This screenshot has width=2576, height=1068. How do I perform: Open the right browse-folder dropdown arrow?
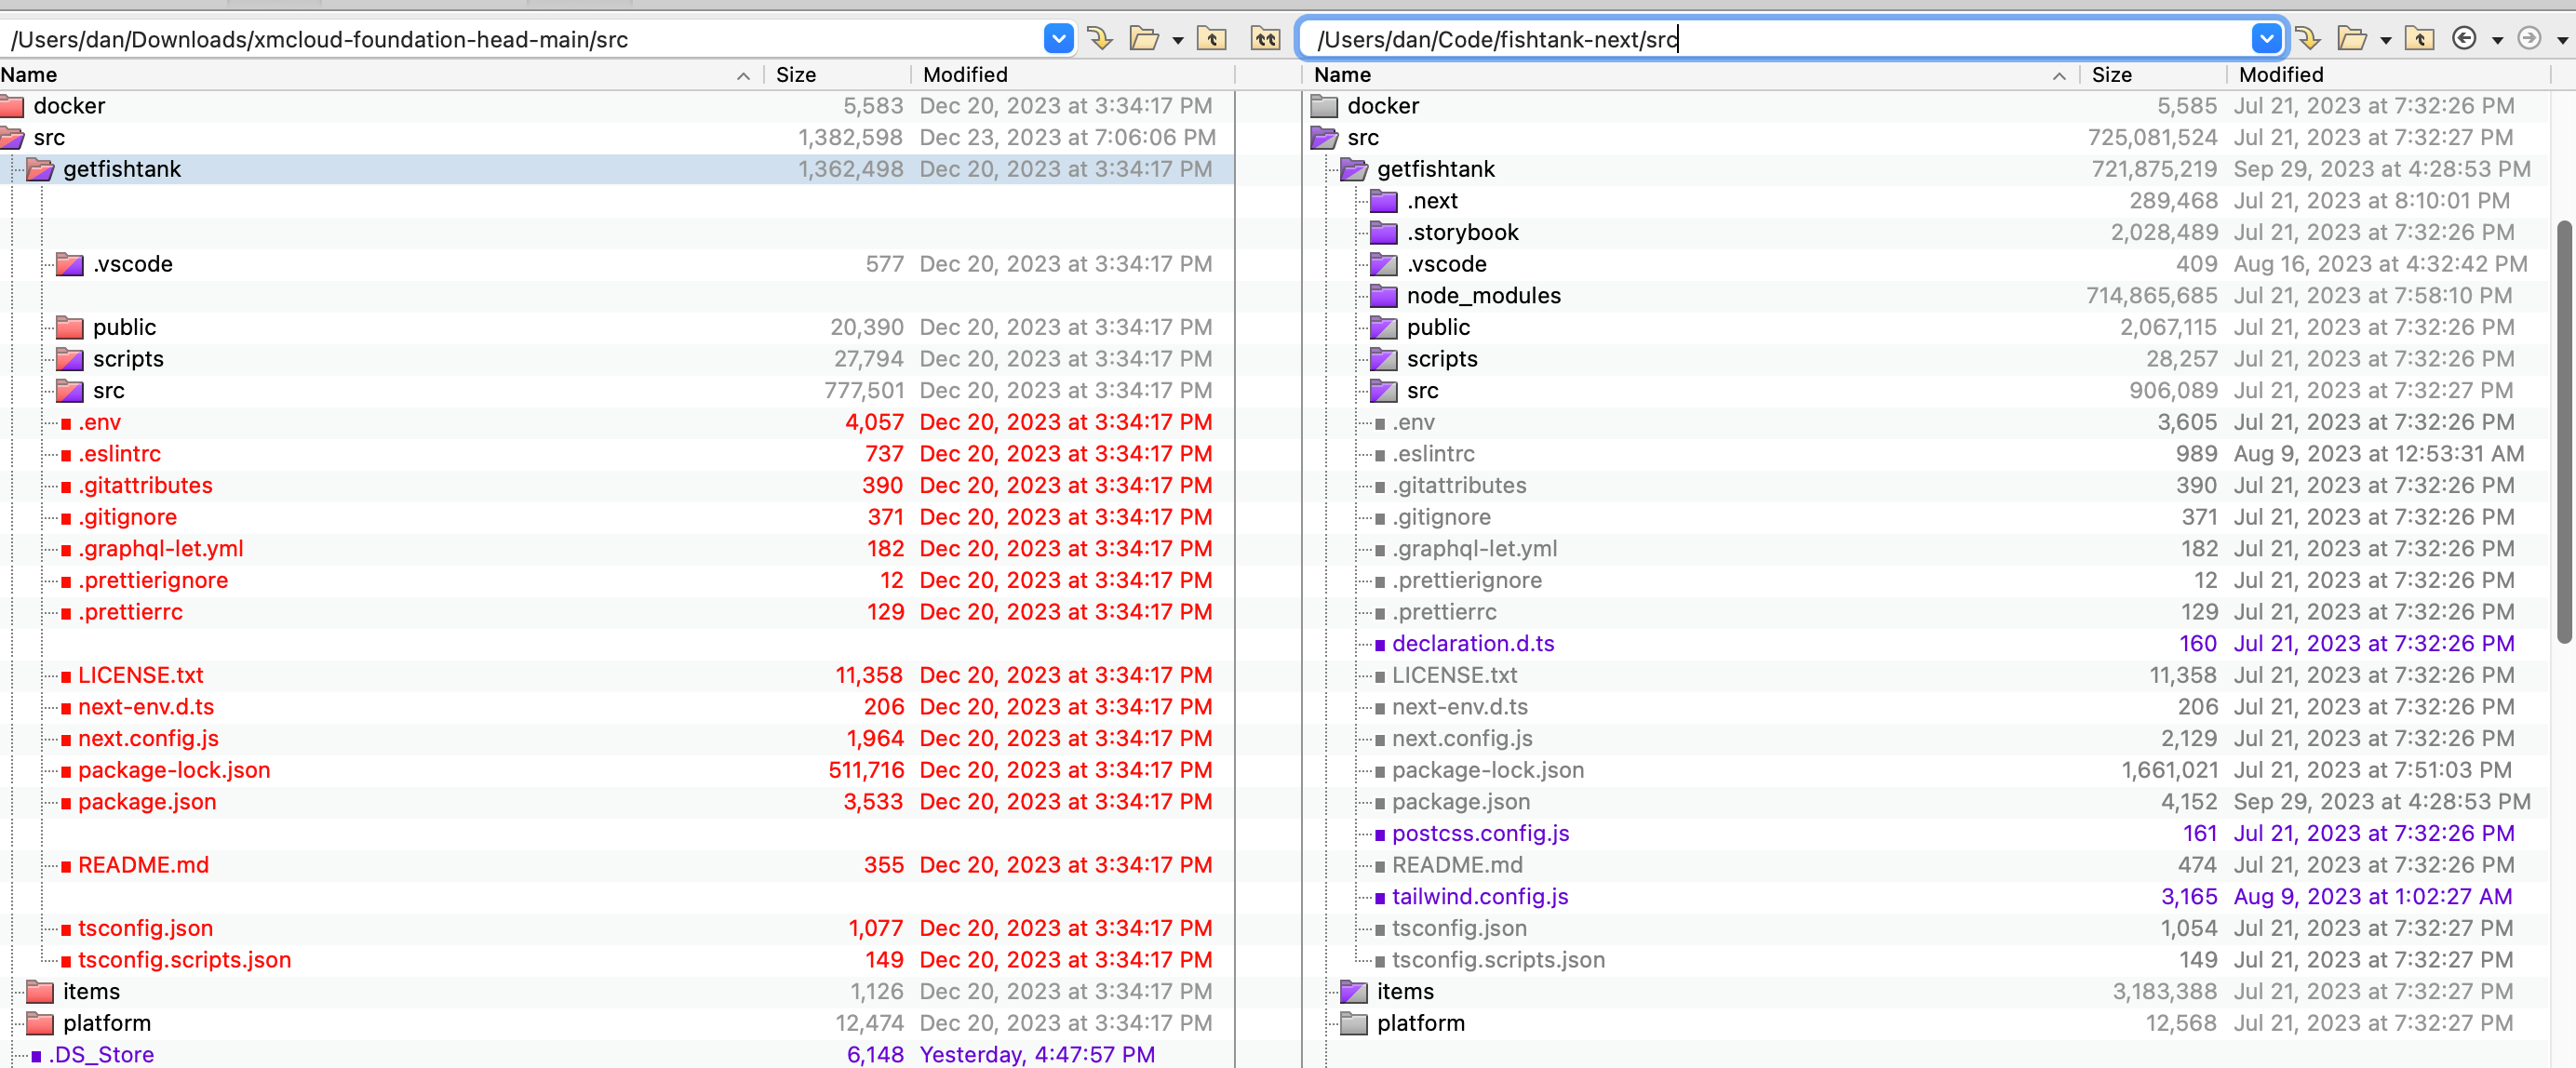2385,41
